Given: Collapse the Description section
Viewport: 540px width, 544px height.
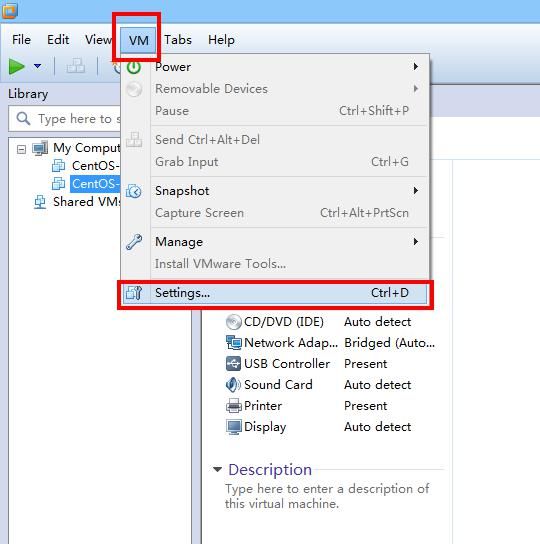Looking at the screenshot, I should [x=217, y=470].
